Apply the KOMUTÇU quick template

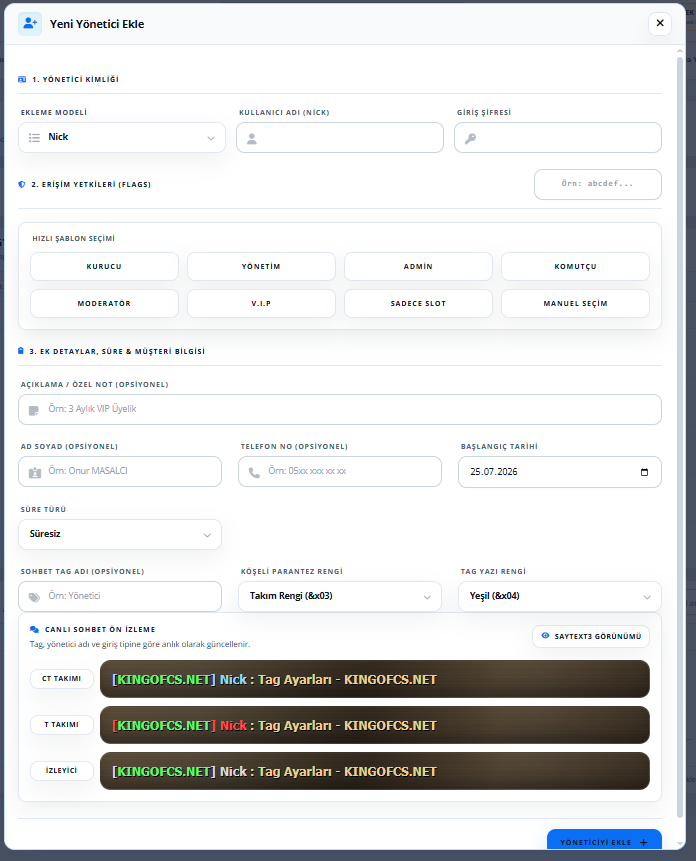pos(575,266)
